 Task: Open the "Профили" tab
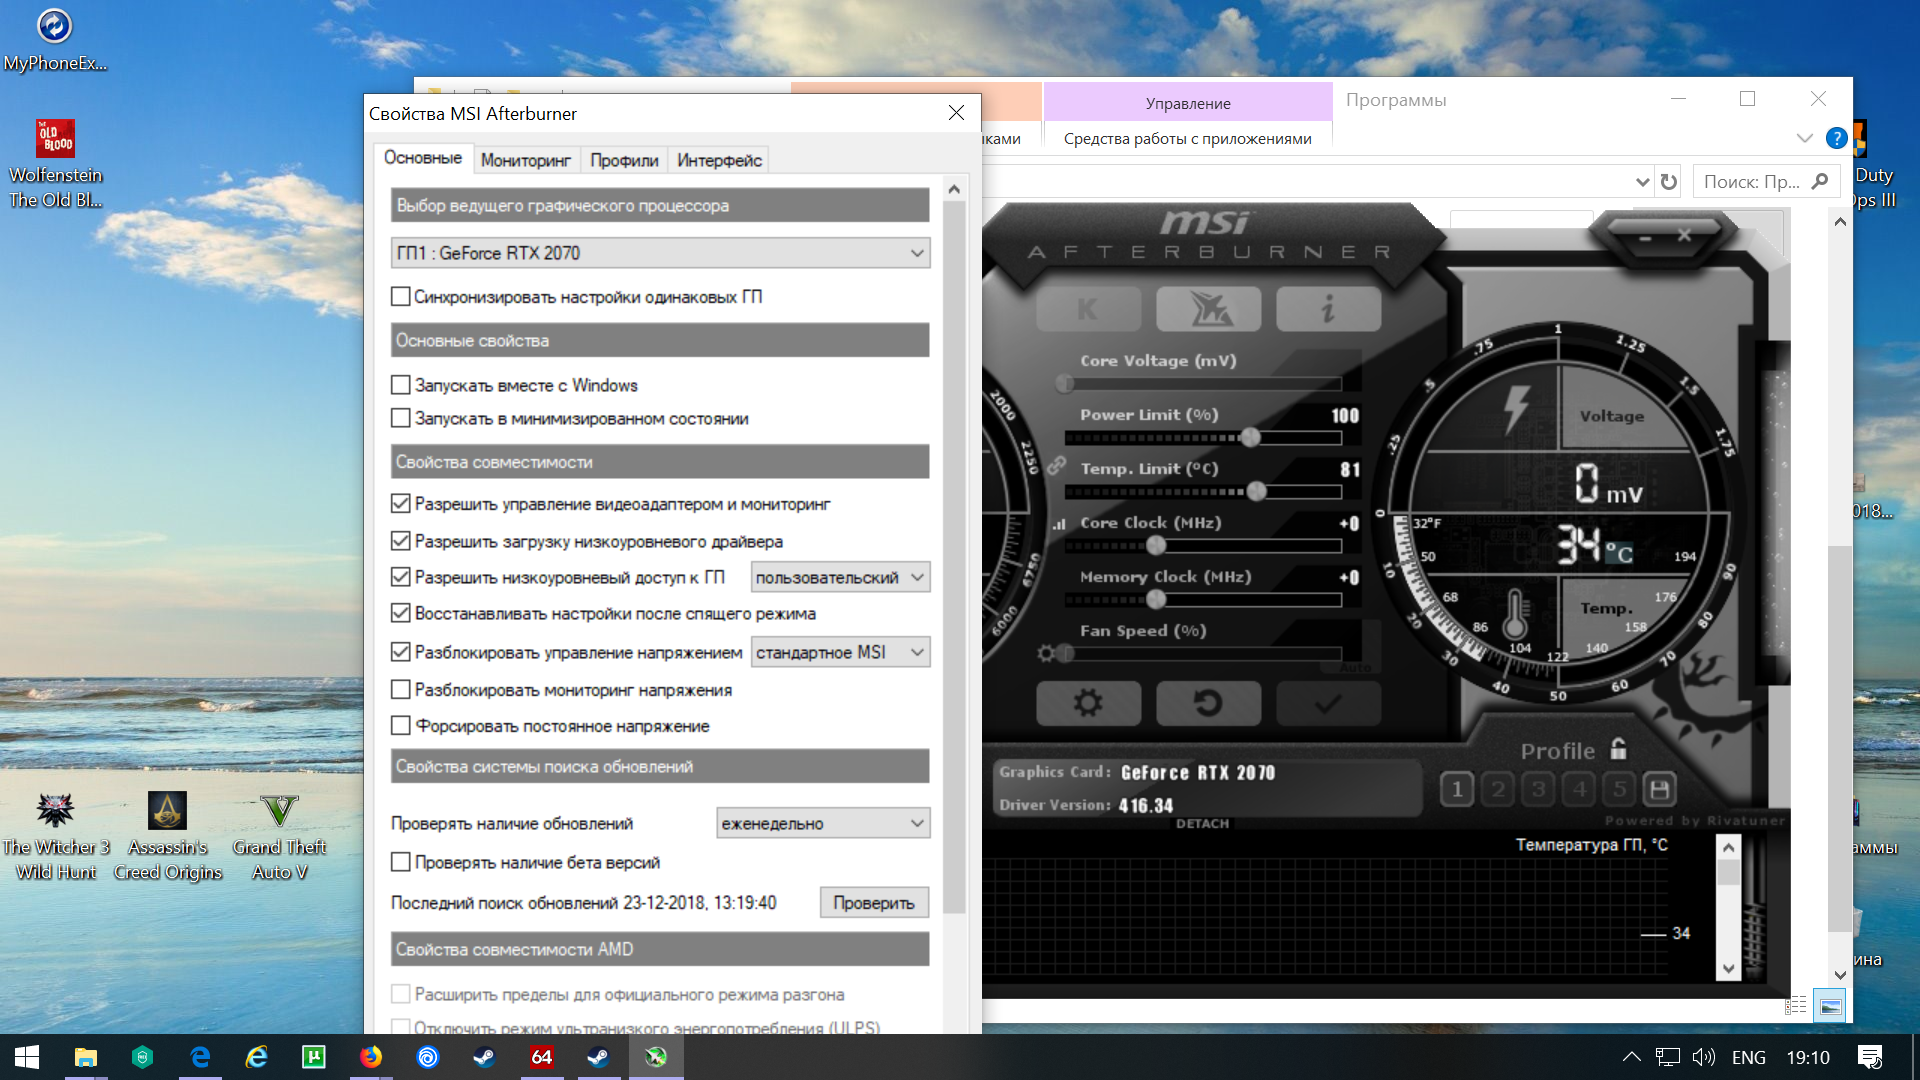click(x=624, y=160)
